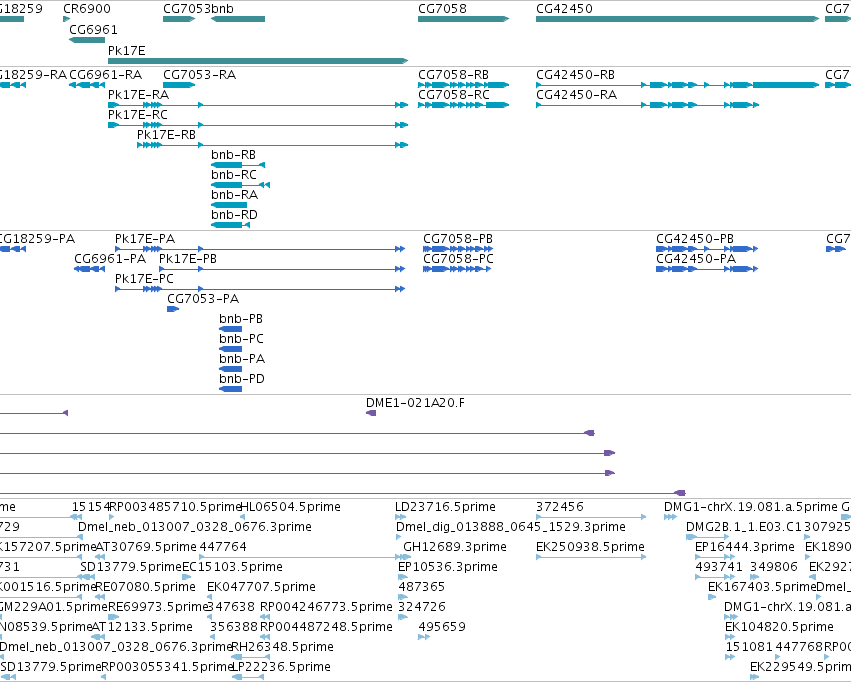Click the CG42450-PB protein label
This screenshot has width=851, height=682.
coord(695,239)
